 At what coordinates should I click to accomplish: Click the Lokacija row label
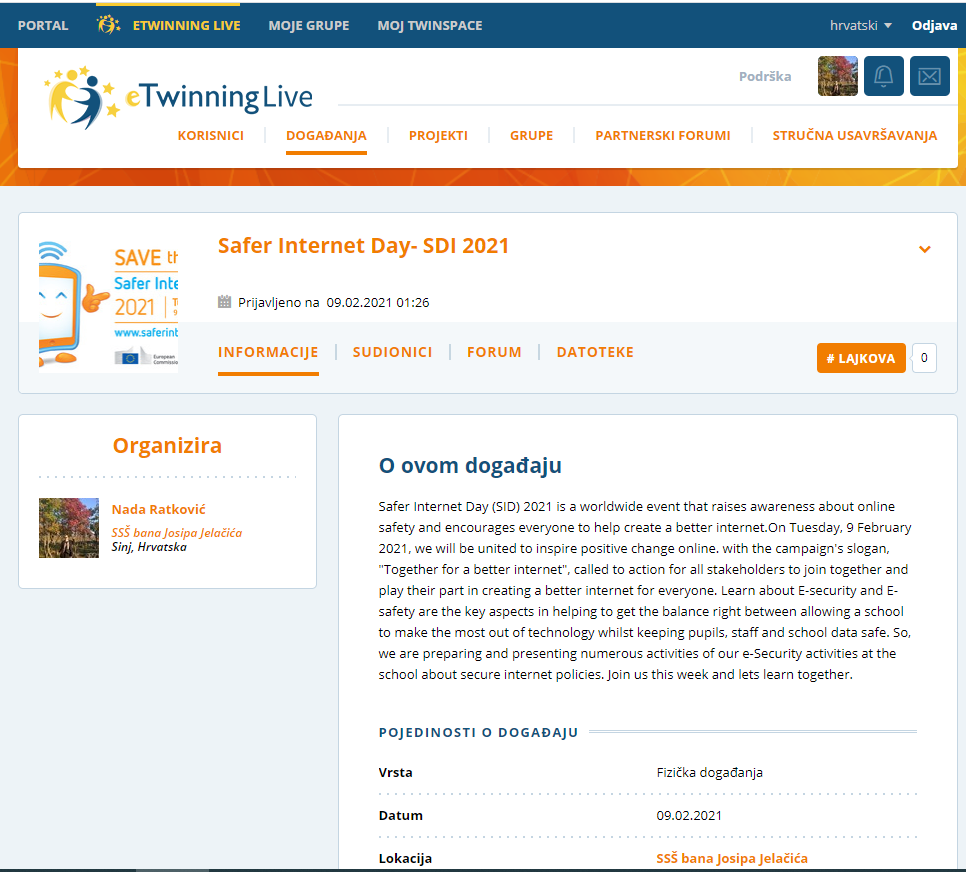click(x=405, y=858)
